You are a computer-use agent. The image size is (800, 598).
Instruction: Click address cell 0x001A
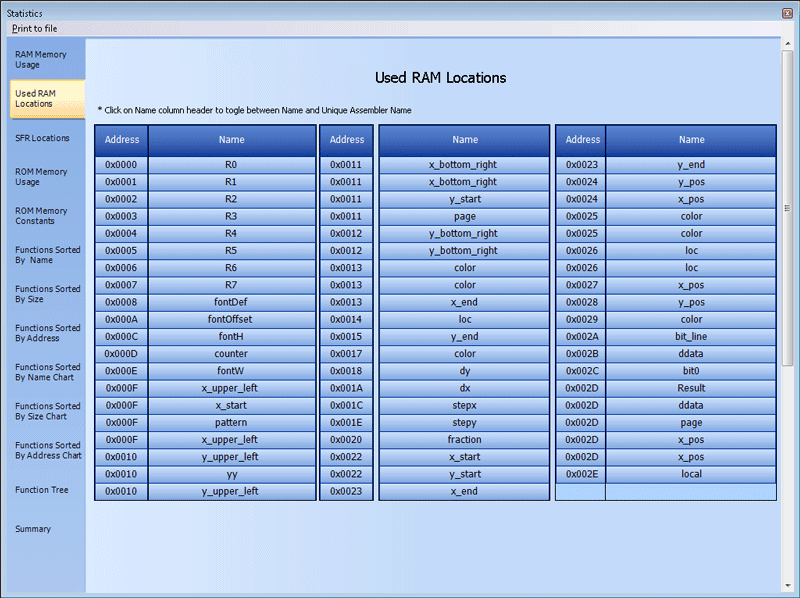346,388
